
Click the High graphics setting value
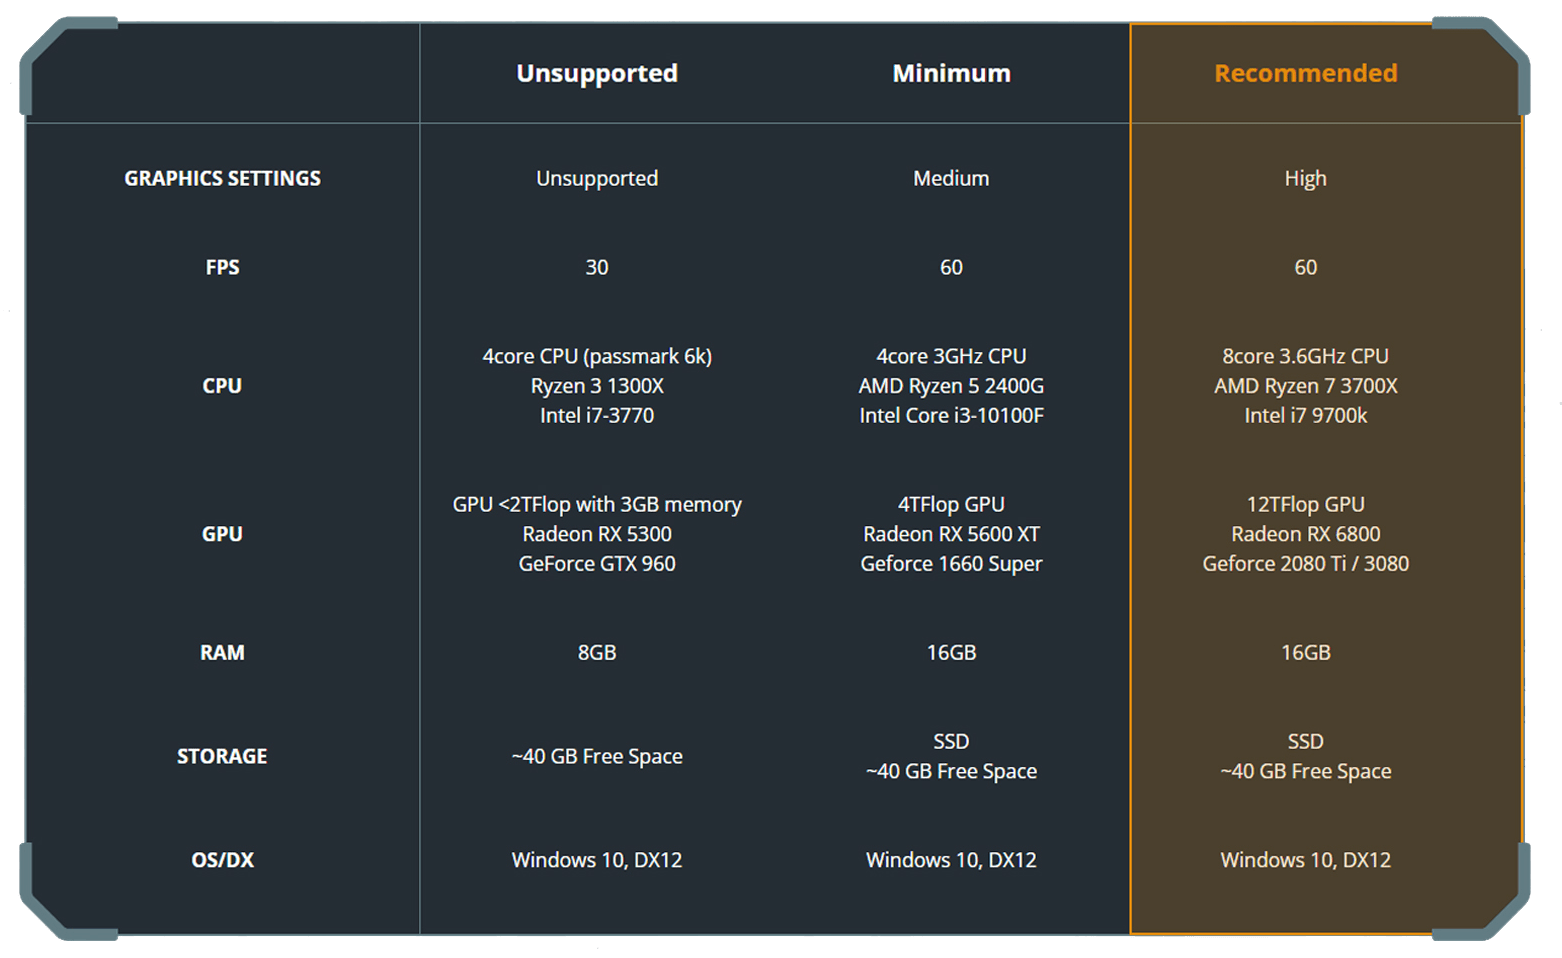click(1305, 179)
